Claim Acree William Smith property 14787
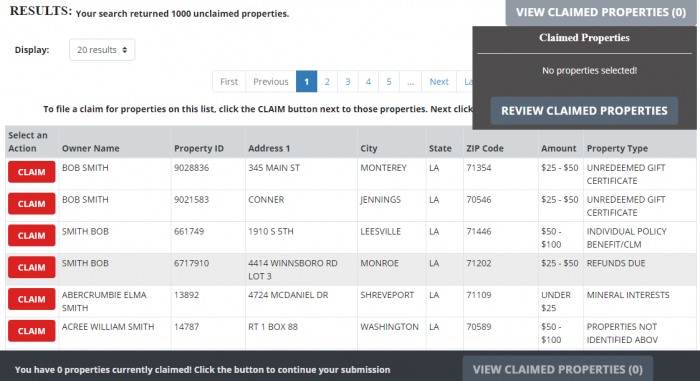The height and width of the screenshot is (381, 700). 31,331
